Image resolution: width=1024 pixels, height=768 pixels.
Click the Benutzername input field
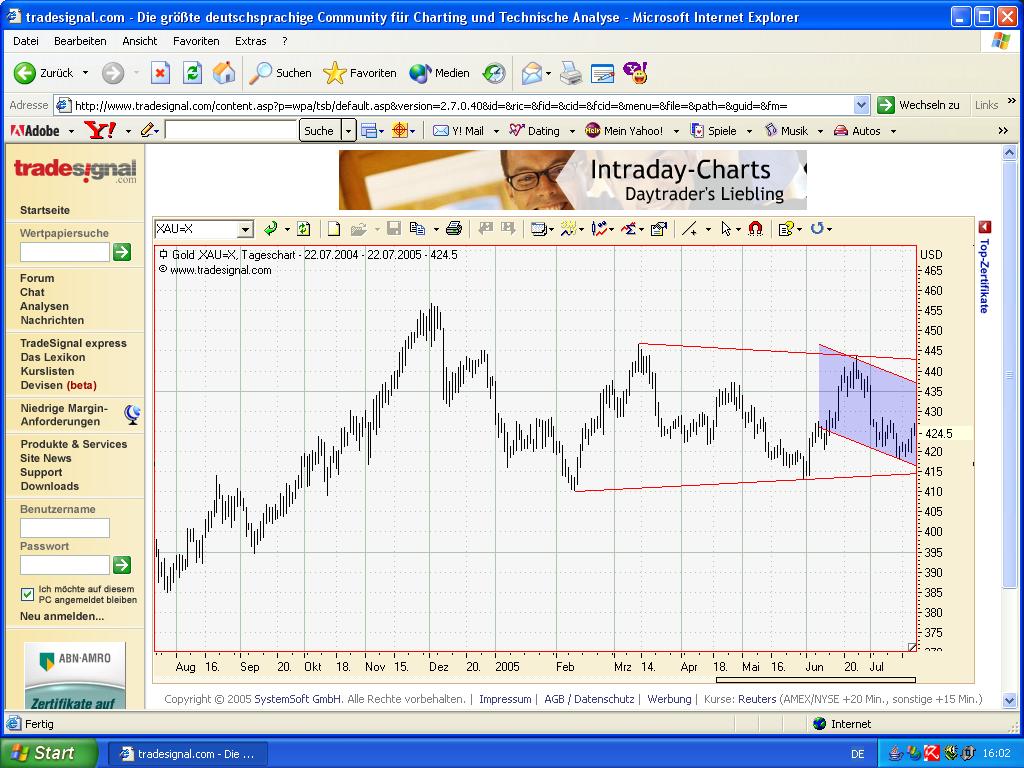tap(65, 528)
